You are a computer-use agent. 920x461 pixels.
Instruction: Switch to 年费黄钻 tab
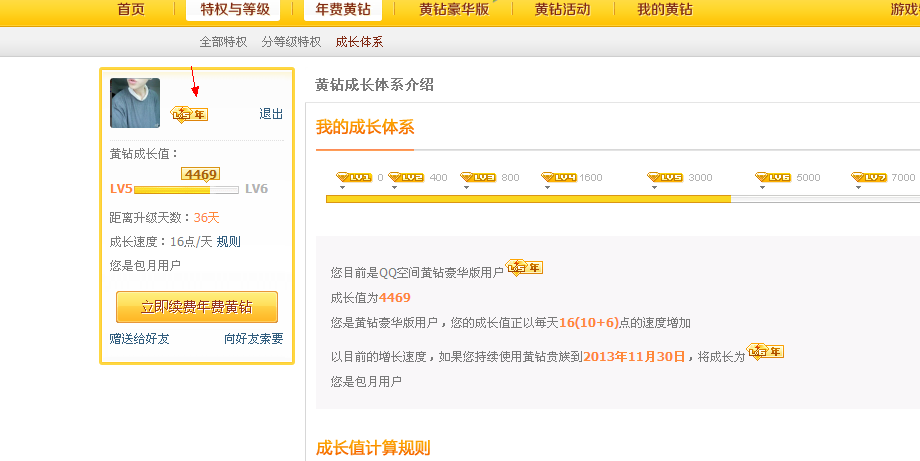coord(343,9)
